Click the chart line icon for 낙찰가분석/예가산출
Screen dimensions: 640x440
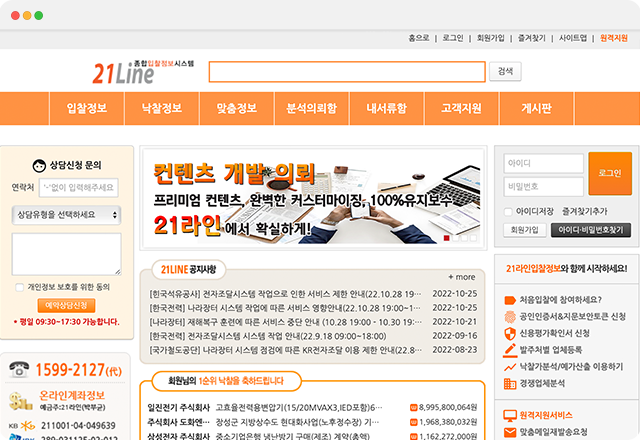510,367
